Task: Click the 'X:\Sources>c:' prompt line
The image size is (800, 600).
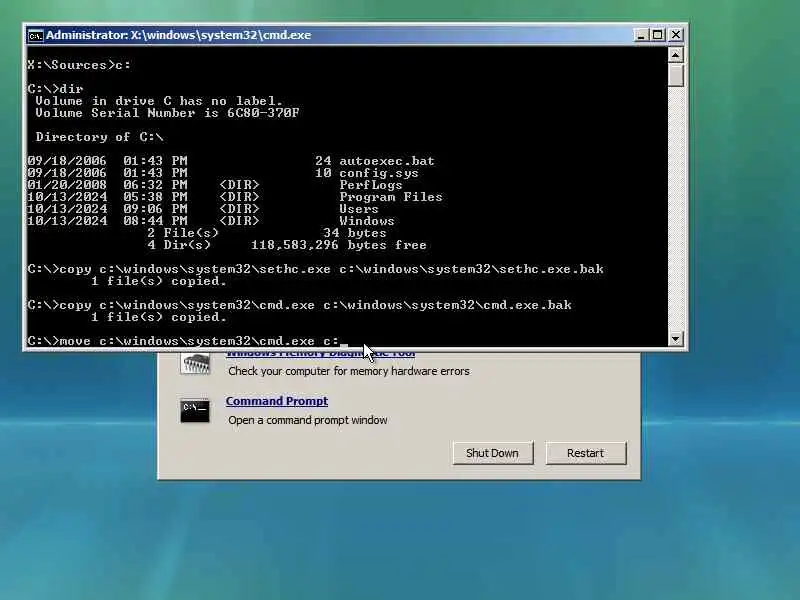Action: [79, 65]
